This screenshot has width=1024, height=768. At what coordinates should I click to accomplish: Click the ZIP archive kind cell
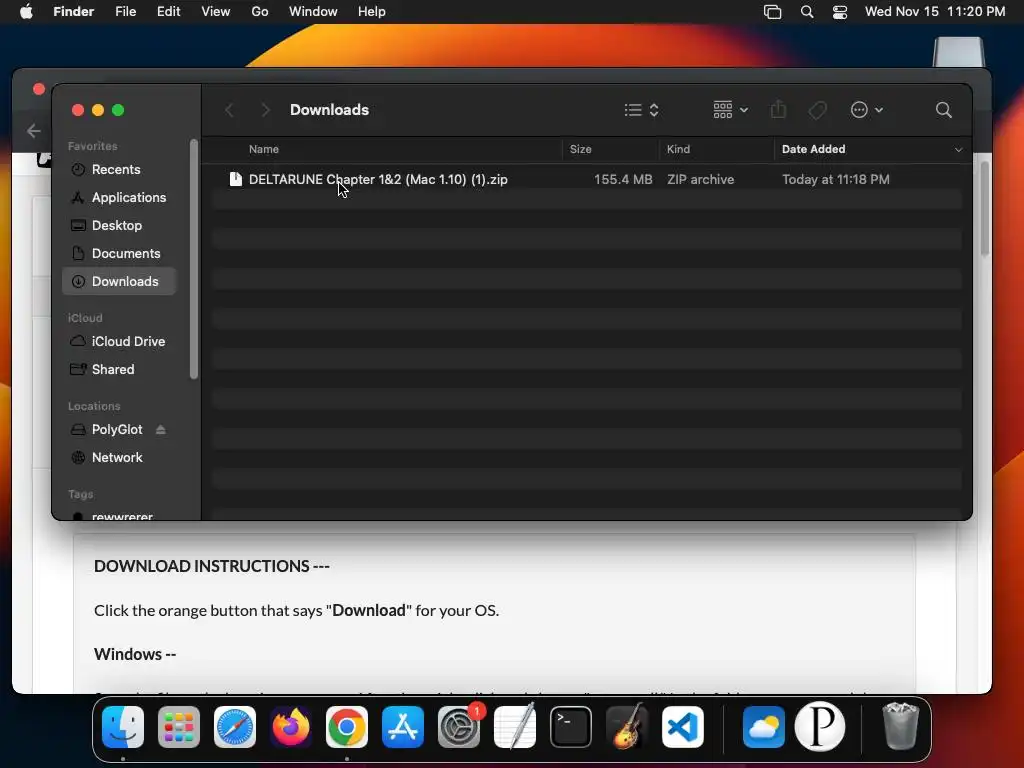(x=700, y=180)
